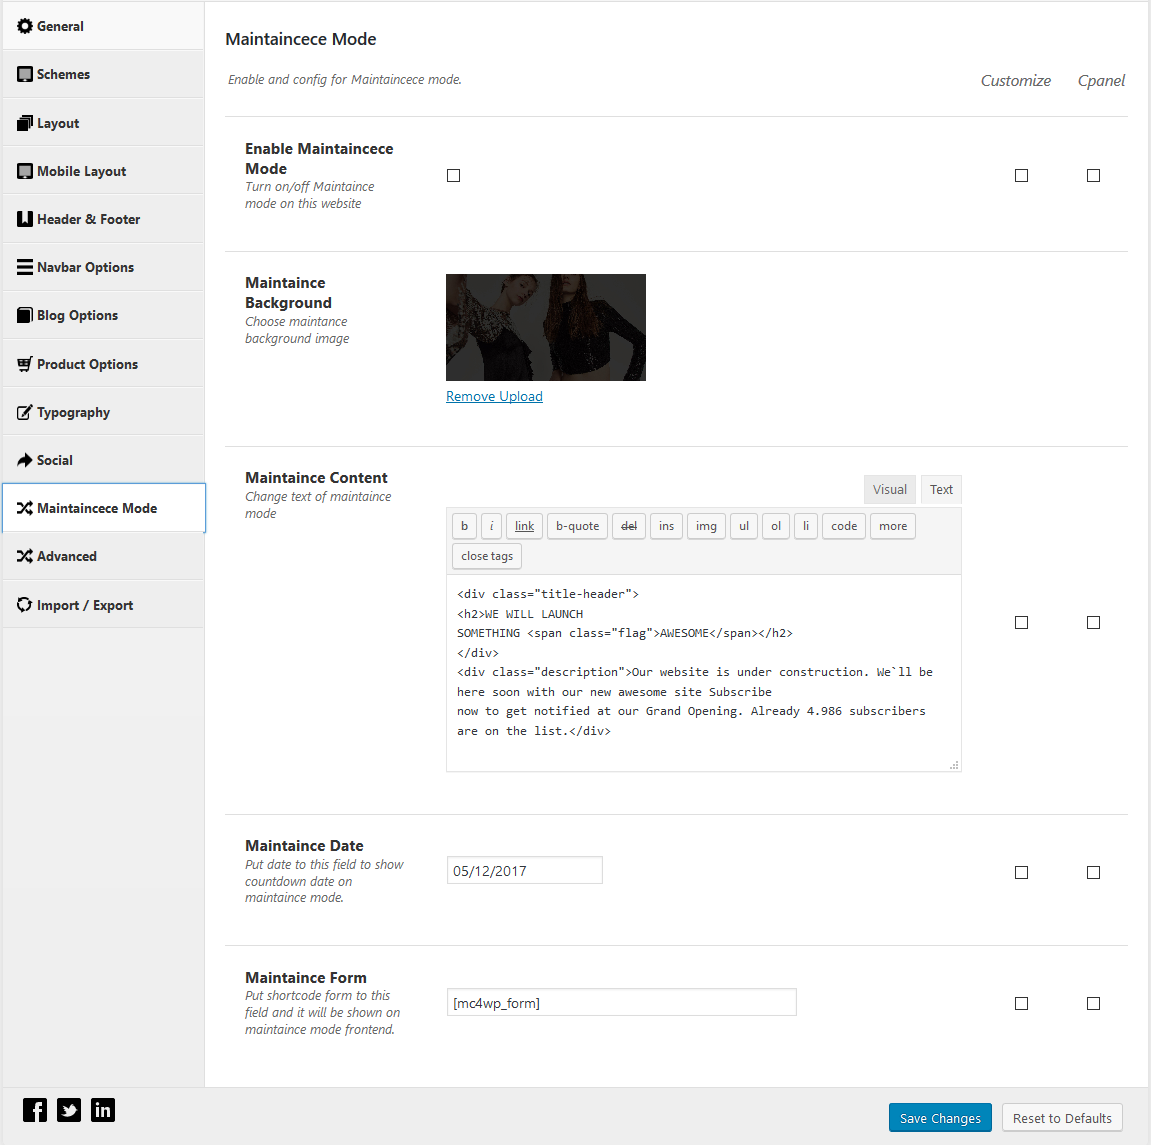Viewport: 1151px width, 1145px height.
Task: Switch editor to the Text tab
Action: click(x=941, y=490)
